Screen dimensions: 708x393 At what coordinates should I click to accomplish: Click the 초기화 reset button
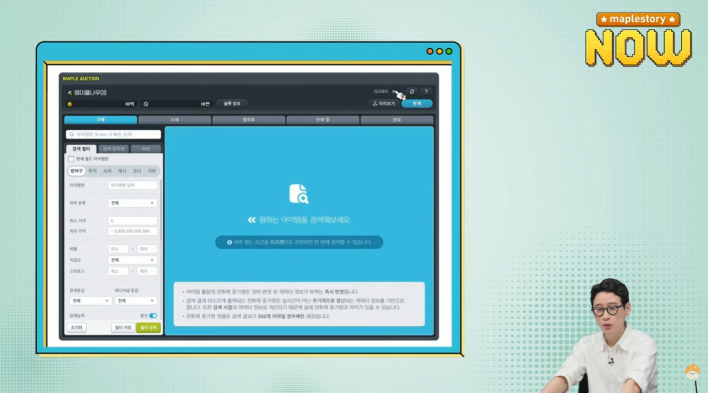pos(77,328)
